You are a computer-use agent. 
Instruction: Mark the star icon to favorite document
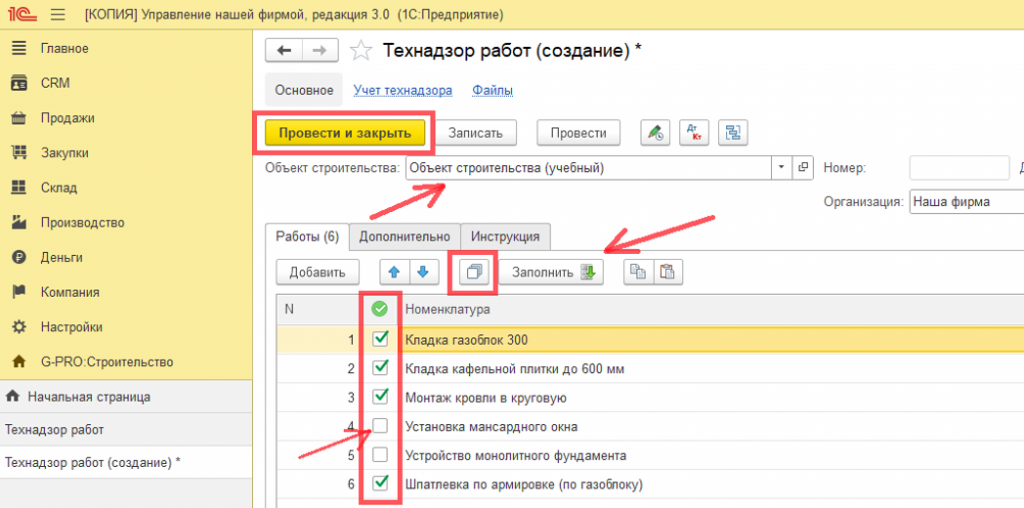(x=362, y=51)
